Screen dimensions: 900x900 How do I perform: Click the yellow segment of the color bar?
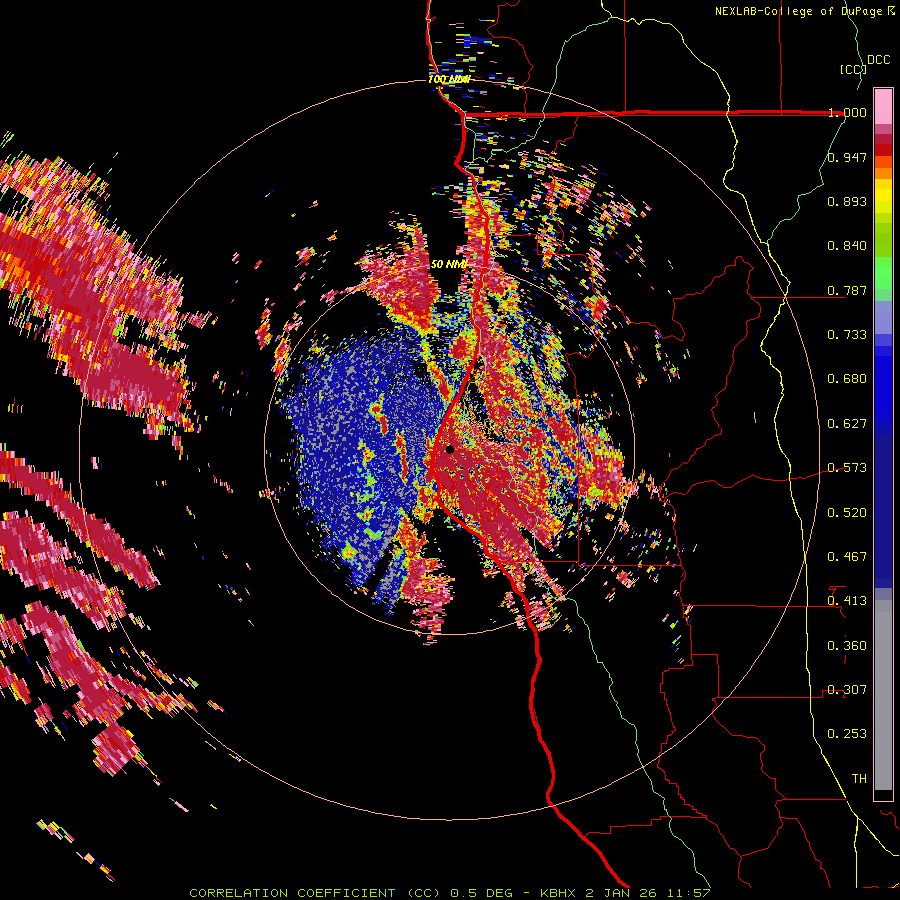pos(883,196)
